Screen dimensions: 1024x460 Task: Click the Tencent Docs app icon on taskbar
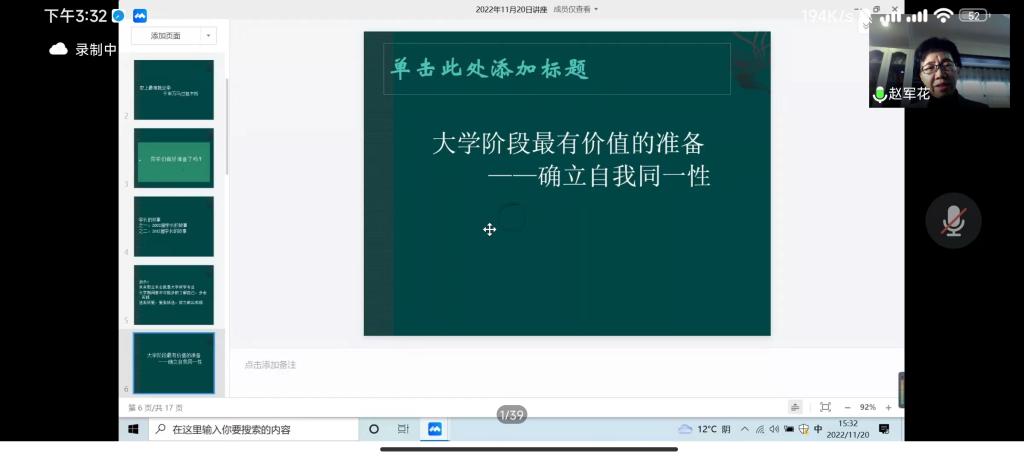(x=435, y=429)
